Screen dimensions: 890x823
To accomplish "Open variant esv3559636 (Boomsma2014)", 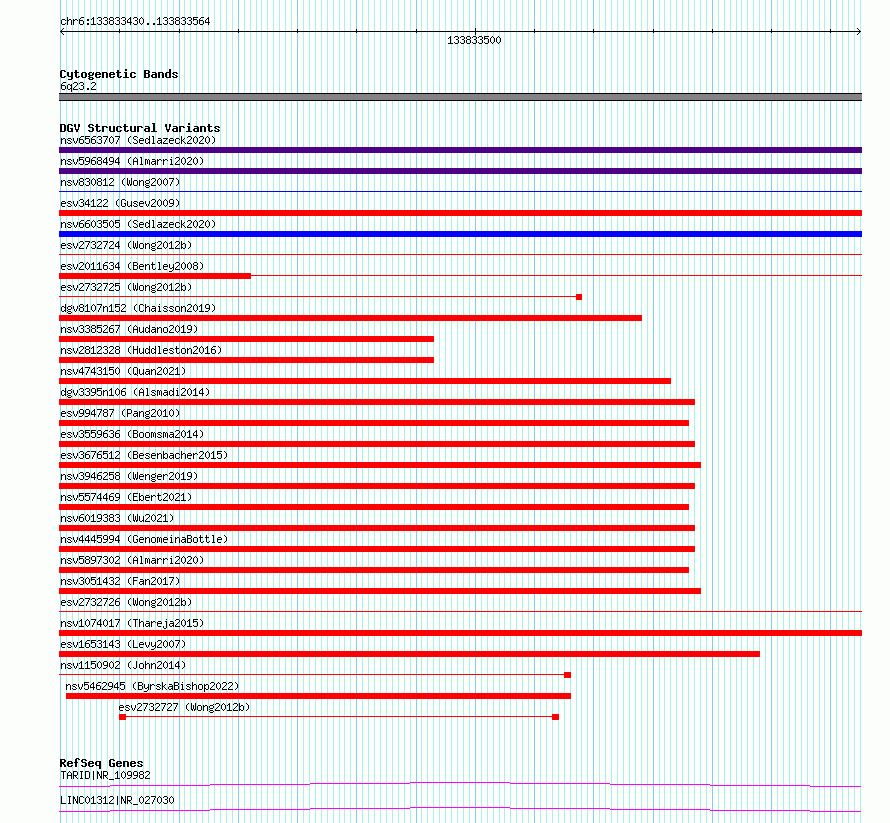I will tap(132, 434).
